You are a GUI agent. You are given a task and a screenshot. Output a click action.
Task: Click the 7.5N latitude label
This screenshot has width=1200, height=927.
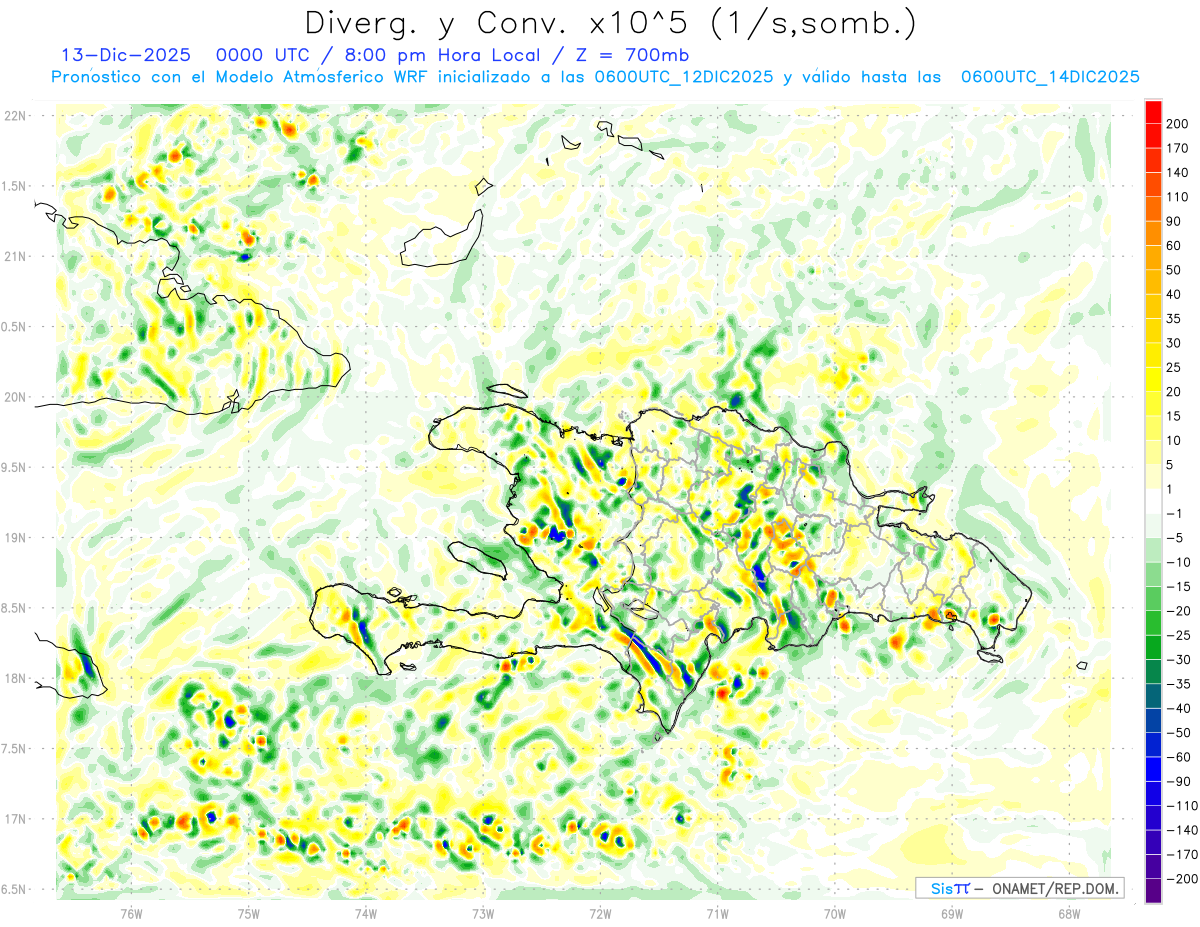coord(14,749)
